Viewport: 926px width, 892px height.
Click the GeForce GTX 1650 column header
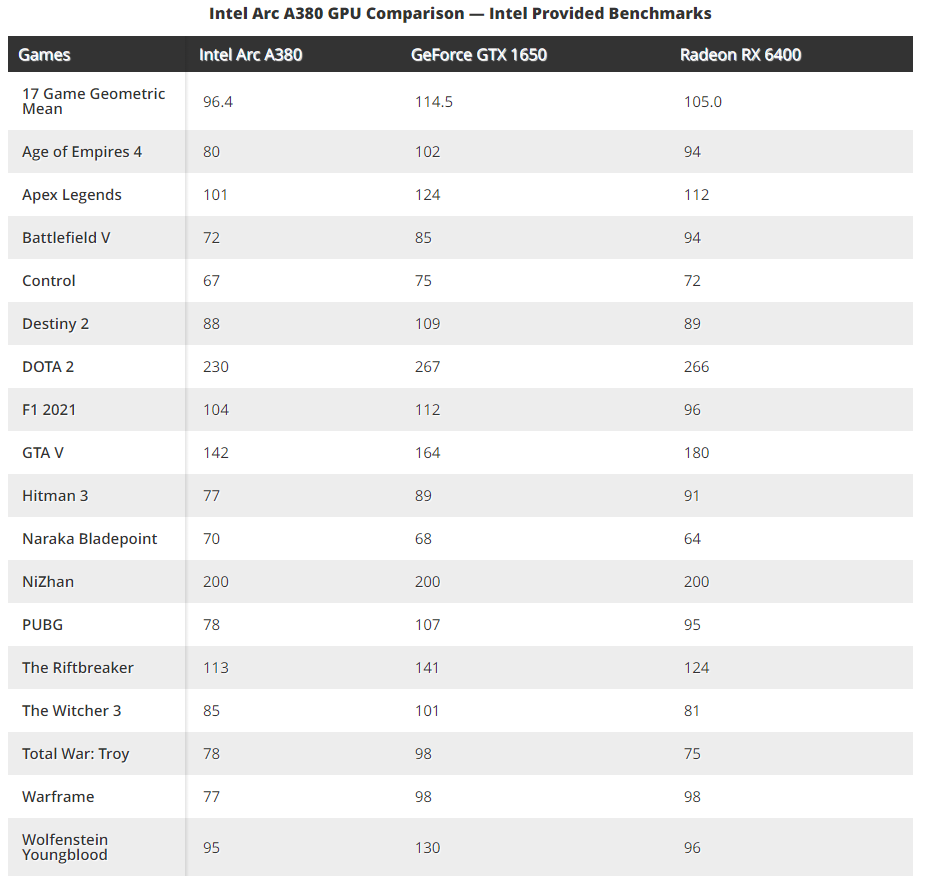pos(479,55)
